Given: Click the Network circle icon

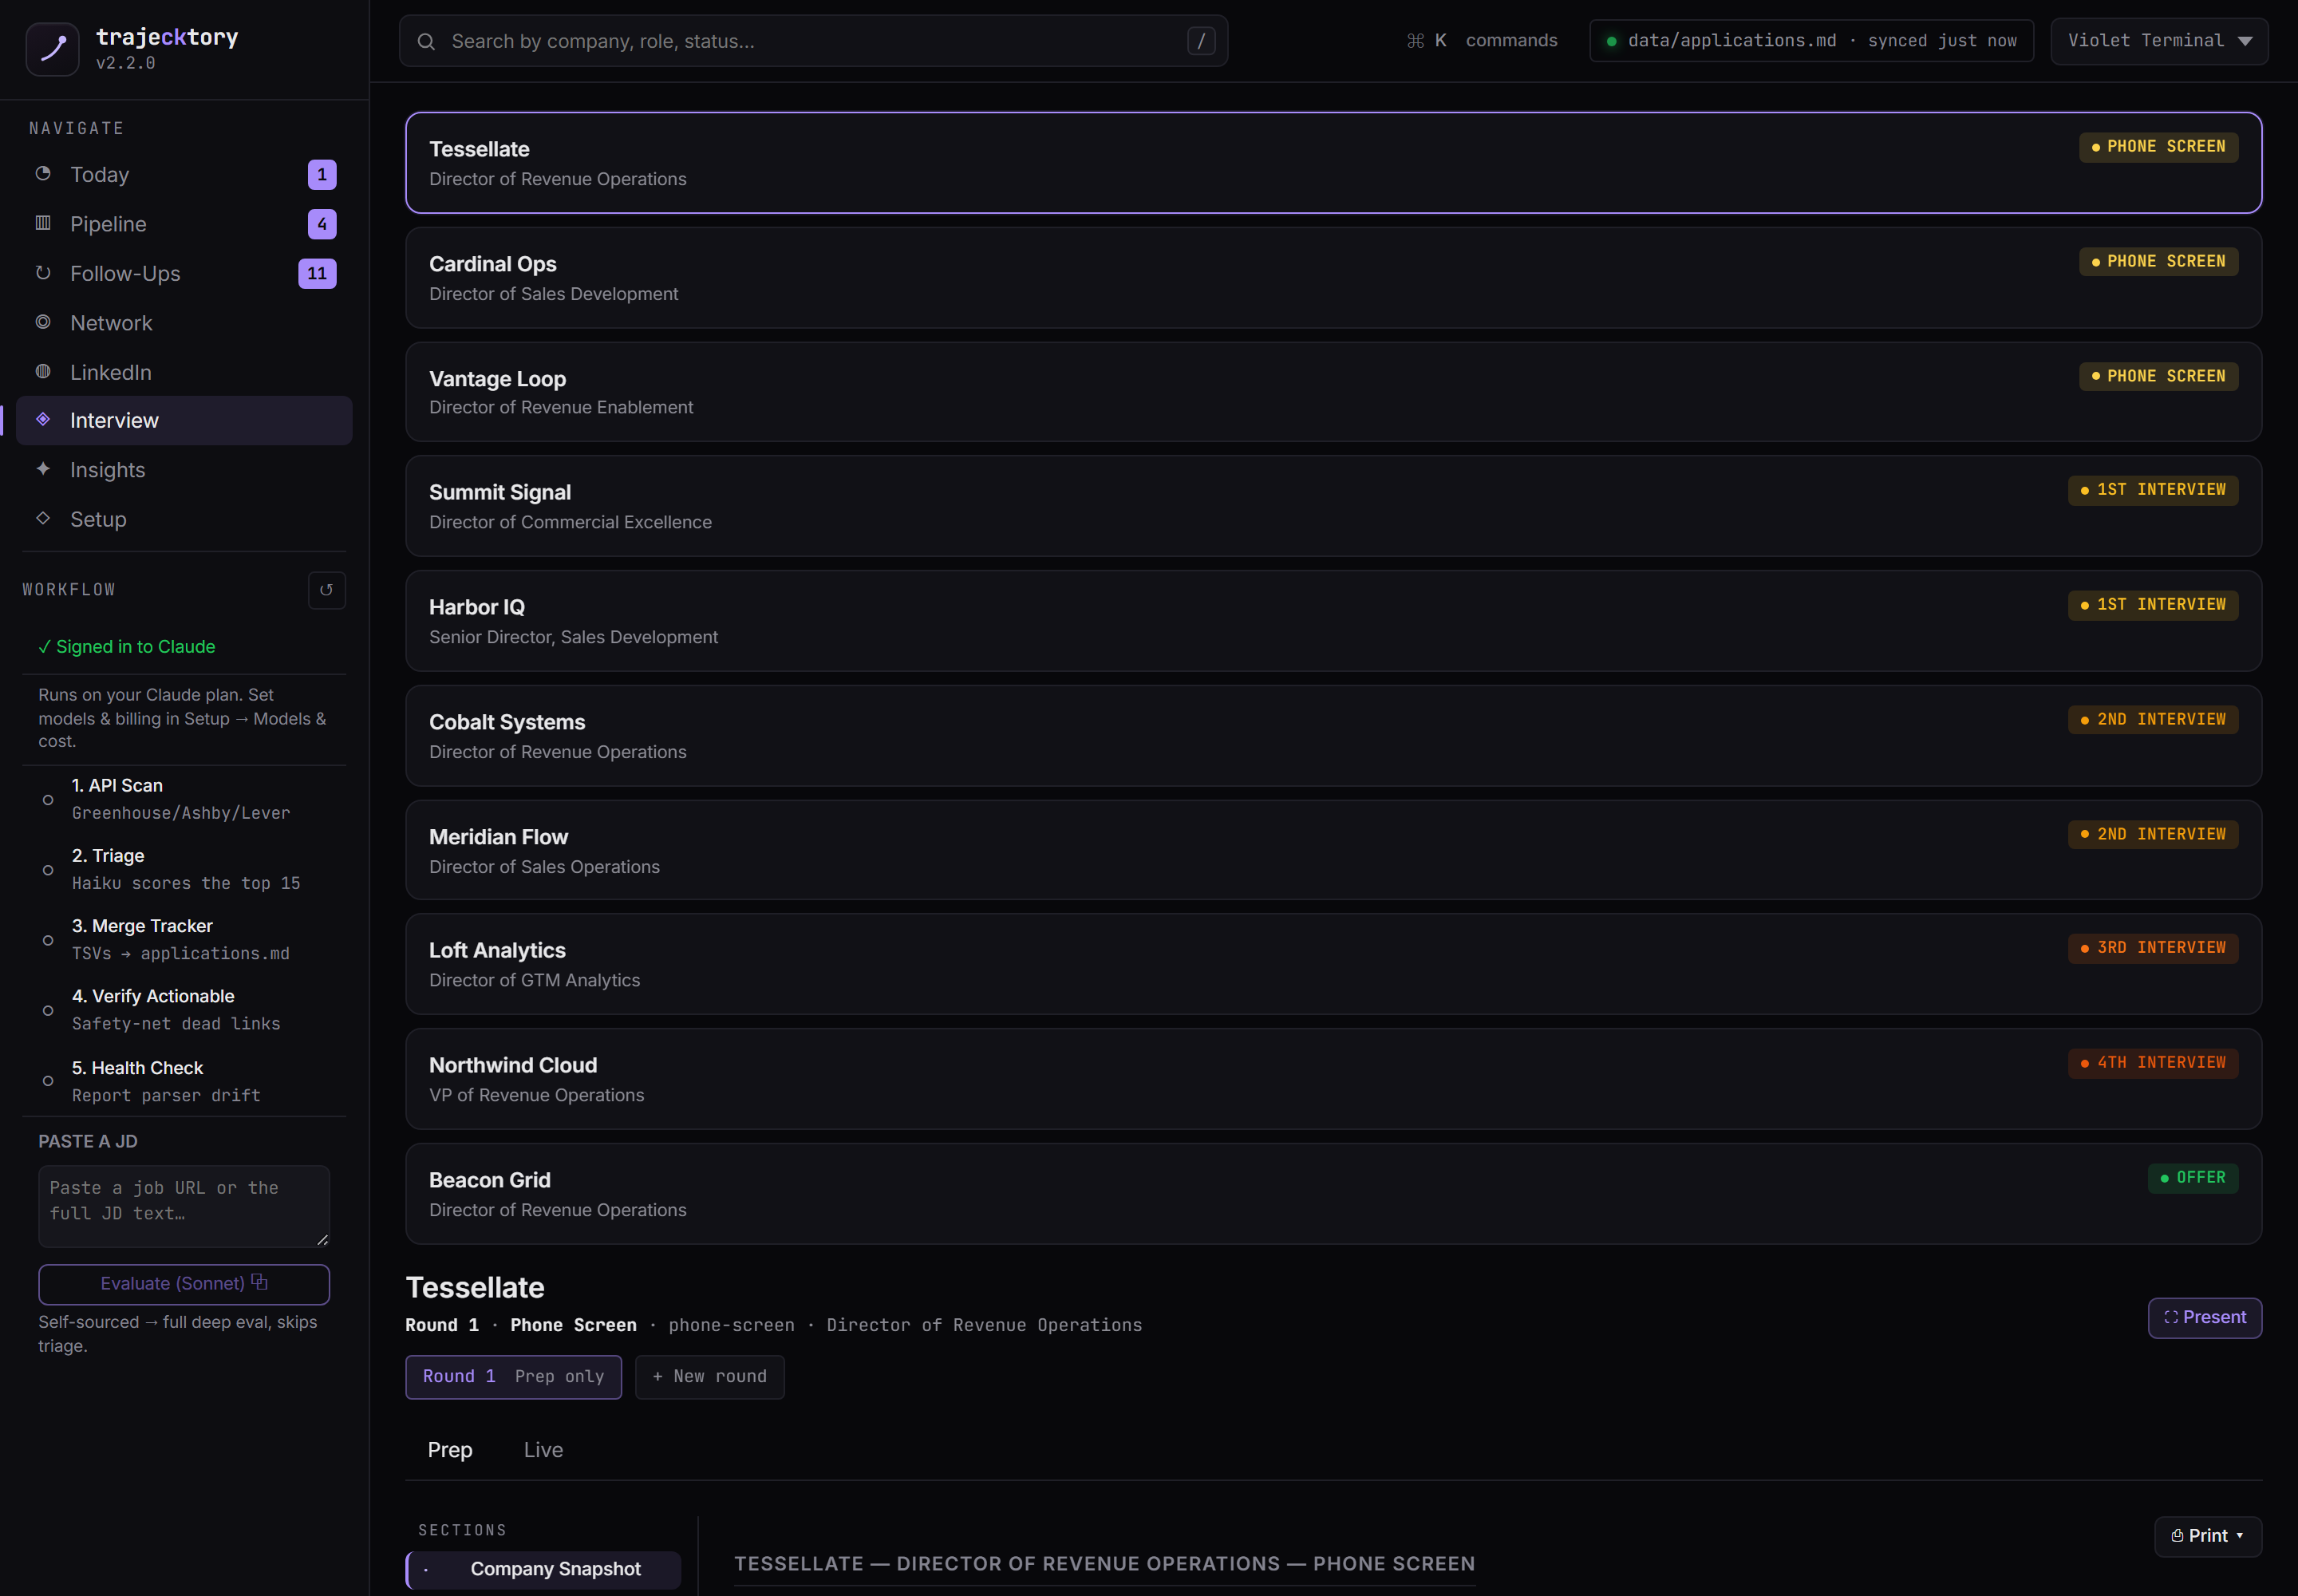Looking at the screenshot, I should click(x=43, y=322).
